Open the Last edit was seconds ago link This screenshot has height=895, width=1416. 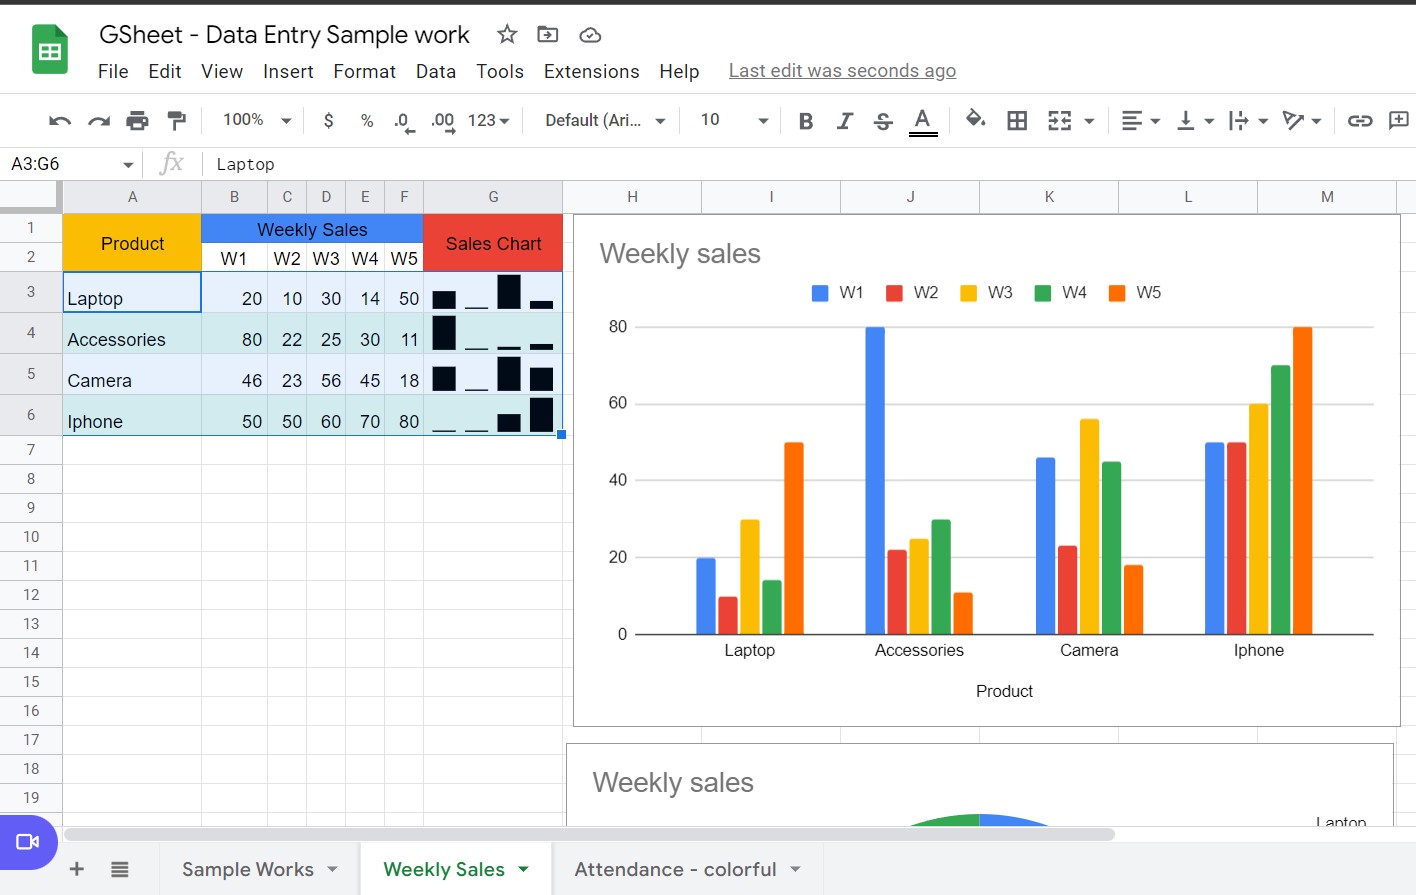[842, 71]
